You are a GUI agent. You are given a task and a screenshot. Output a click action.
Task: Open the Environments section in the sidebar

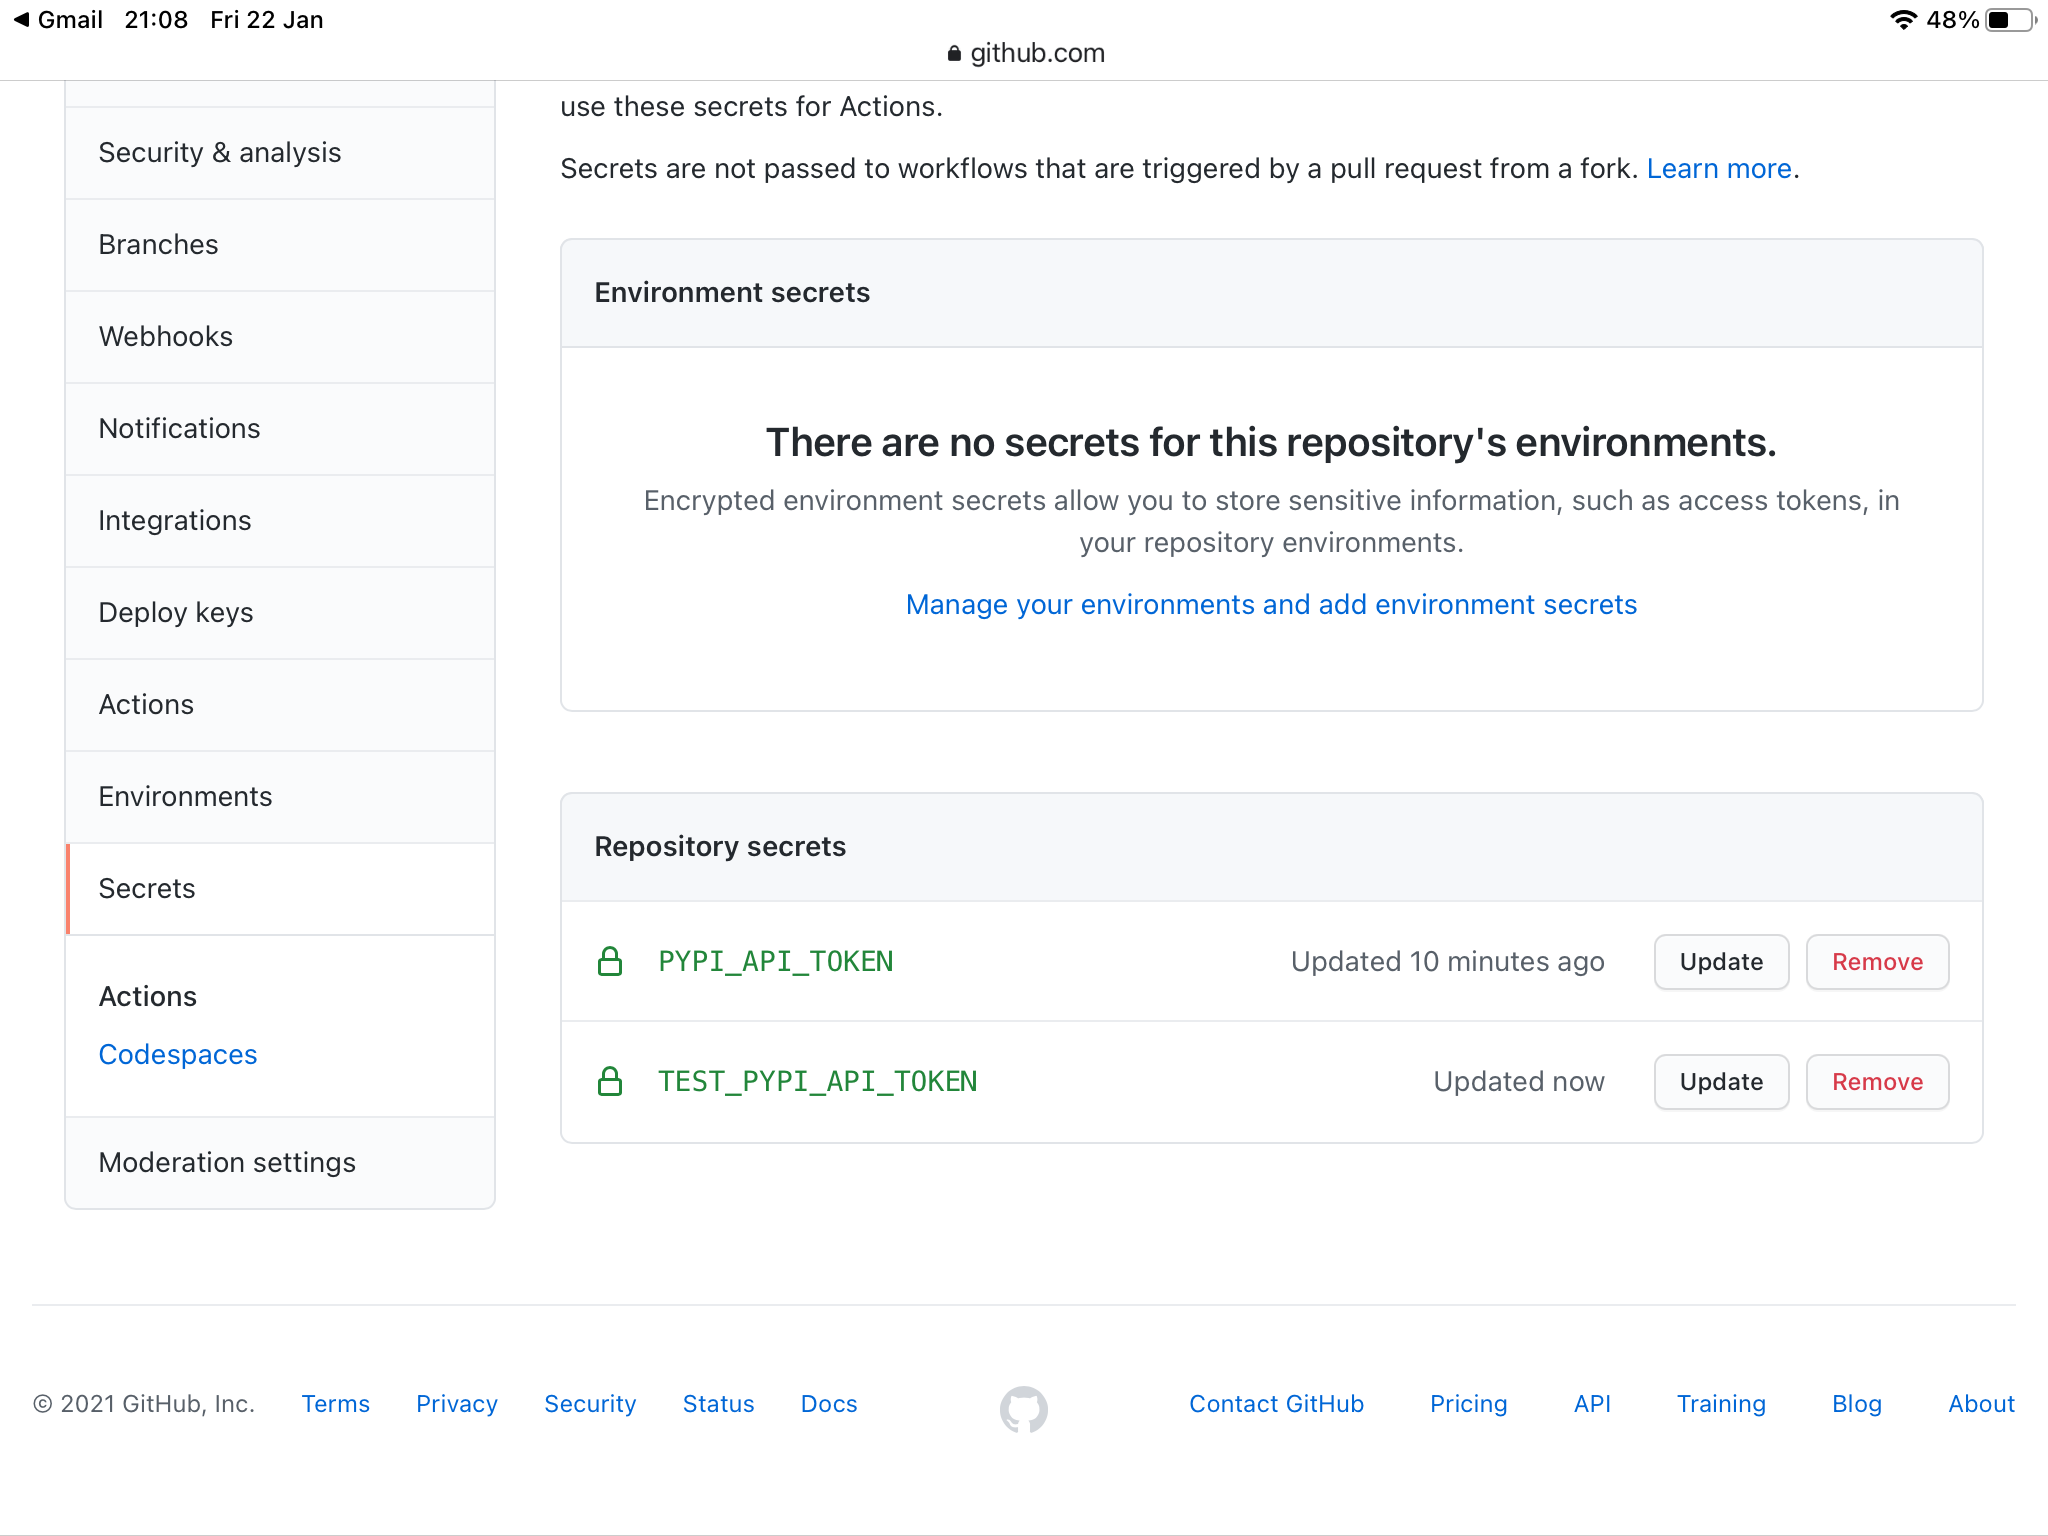pos(185,796)
